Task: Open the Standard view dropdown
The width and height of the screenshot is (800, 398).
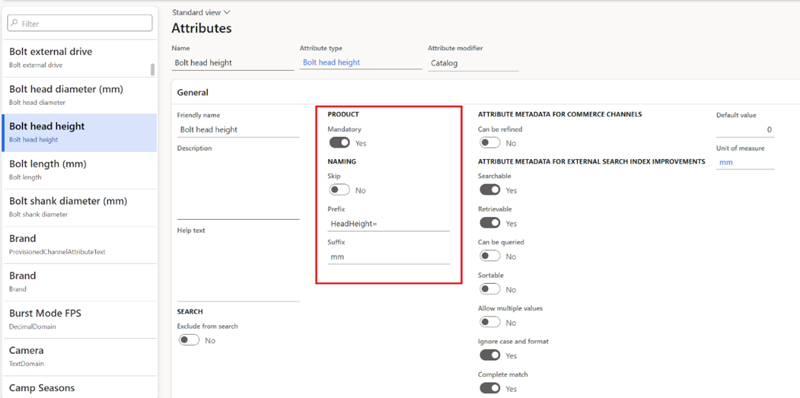Action: pos(201,12)
